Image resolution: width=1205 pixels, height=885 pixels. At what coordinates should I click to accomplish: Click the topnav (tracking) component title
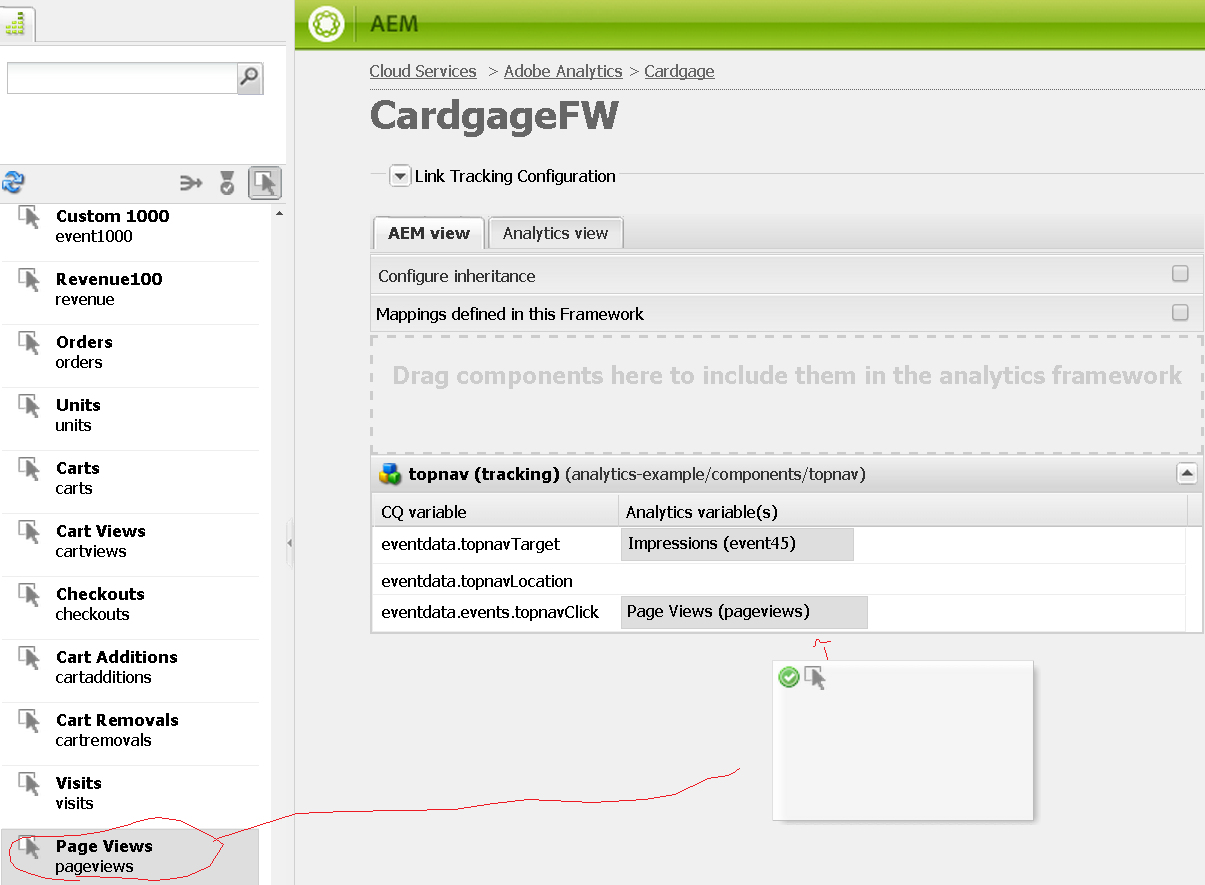(484, 474)
